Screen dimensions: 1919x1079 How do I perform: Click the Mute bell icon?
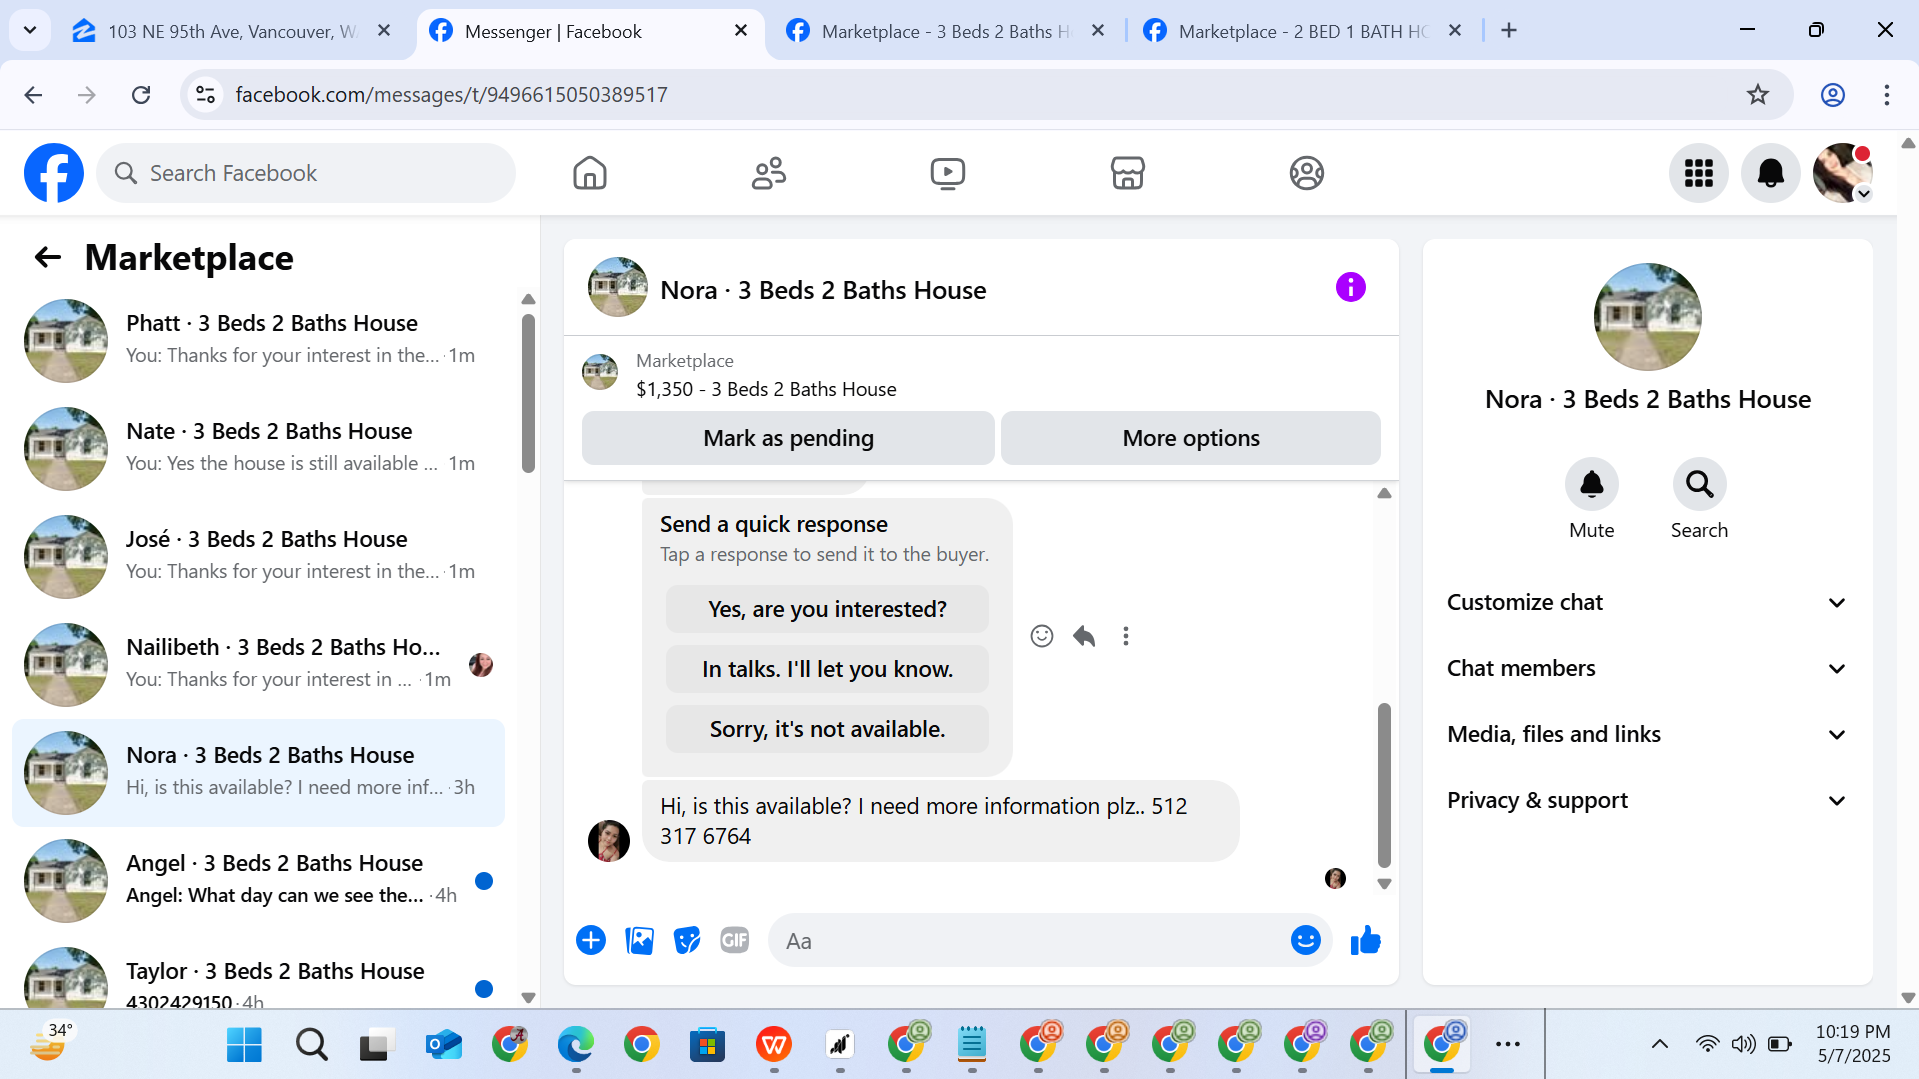[x=1591, y=485]
